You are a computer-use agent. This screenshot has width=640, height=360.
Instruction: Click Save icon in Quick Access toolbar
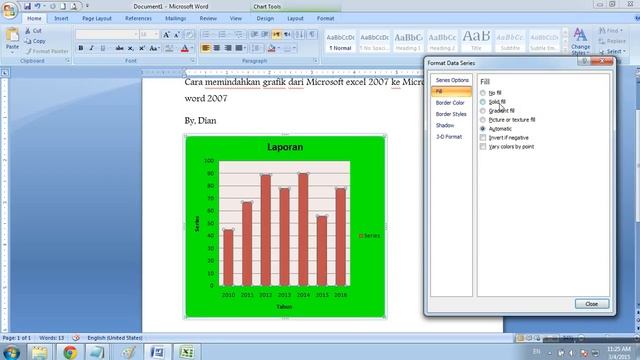coord(27,6)
